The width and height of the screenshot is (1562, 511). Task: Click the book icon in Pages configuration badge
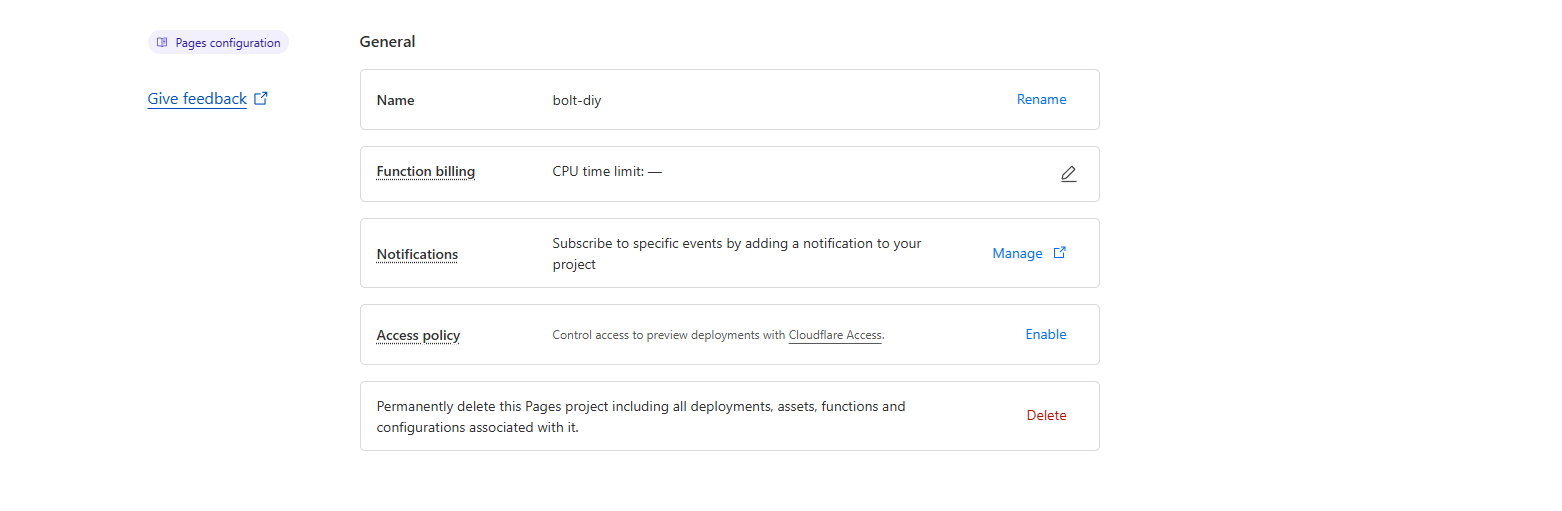pyautogui.click(x=162, y=43)
